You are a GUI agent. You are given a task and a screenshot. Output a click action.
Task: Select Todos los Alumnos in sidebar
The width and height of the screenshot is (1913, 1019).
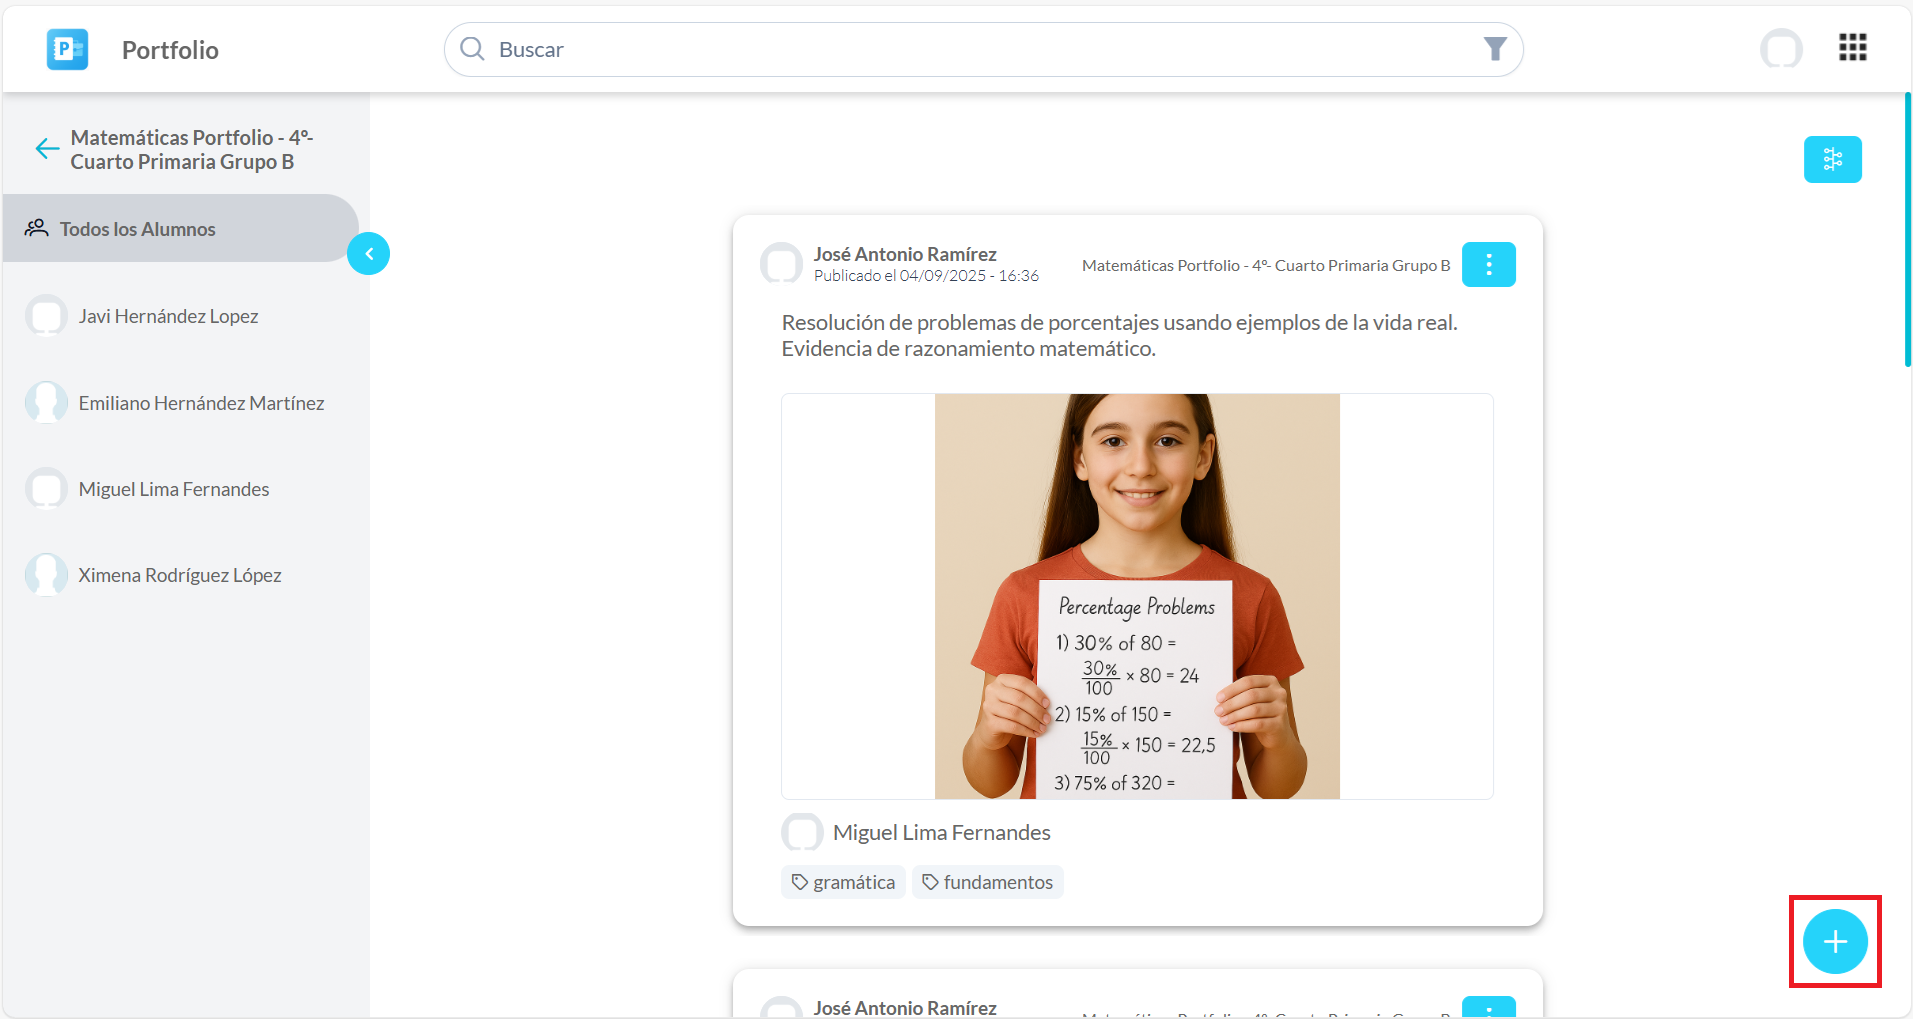coord(138,229)
